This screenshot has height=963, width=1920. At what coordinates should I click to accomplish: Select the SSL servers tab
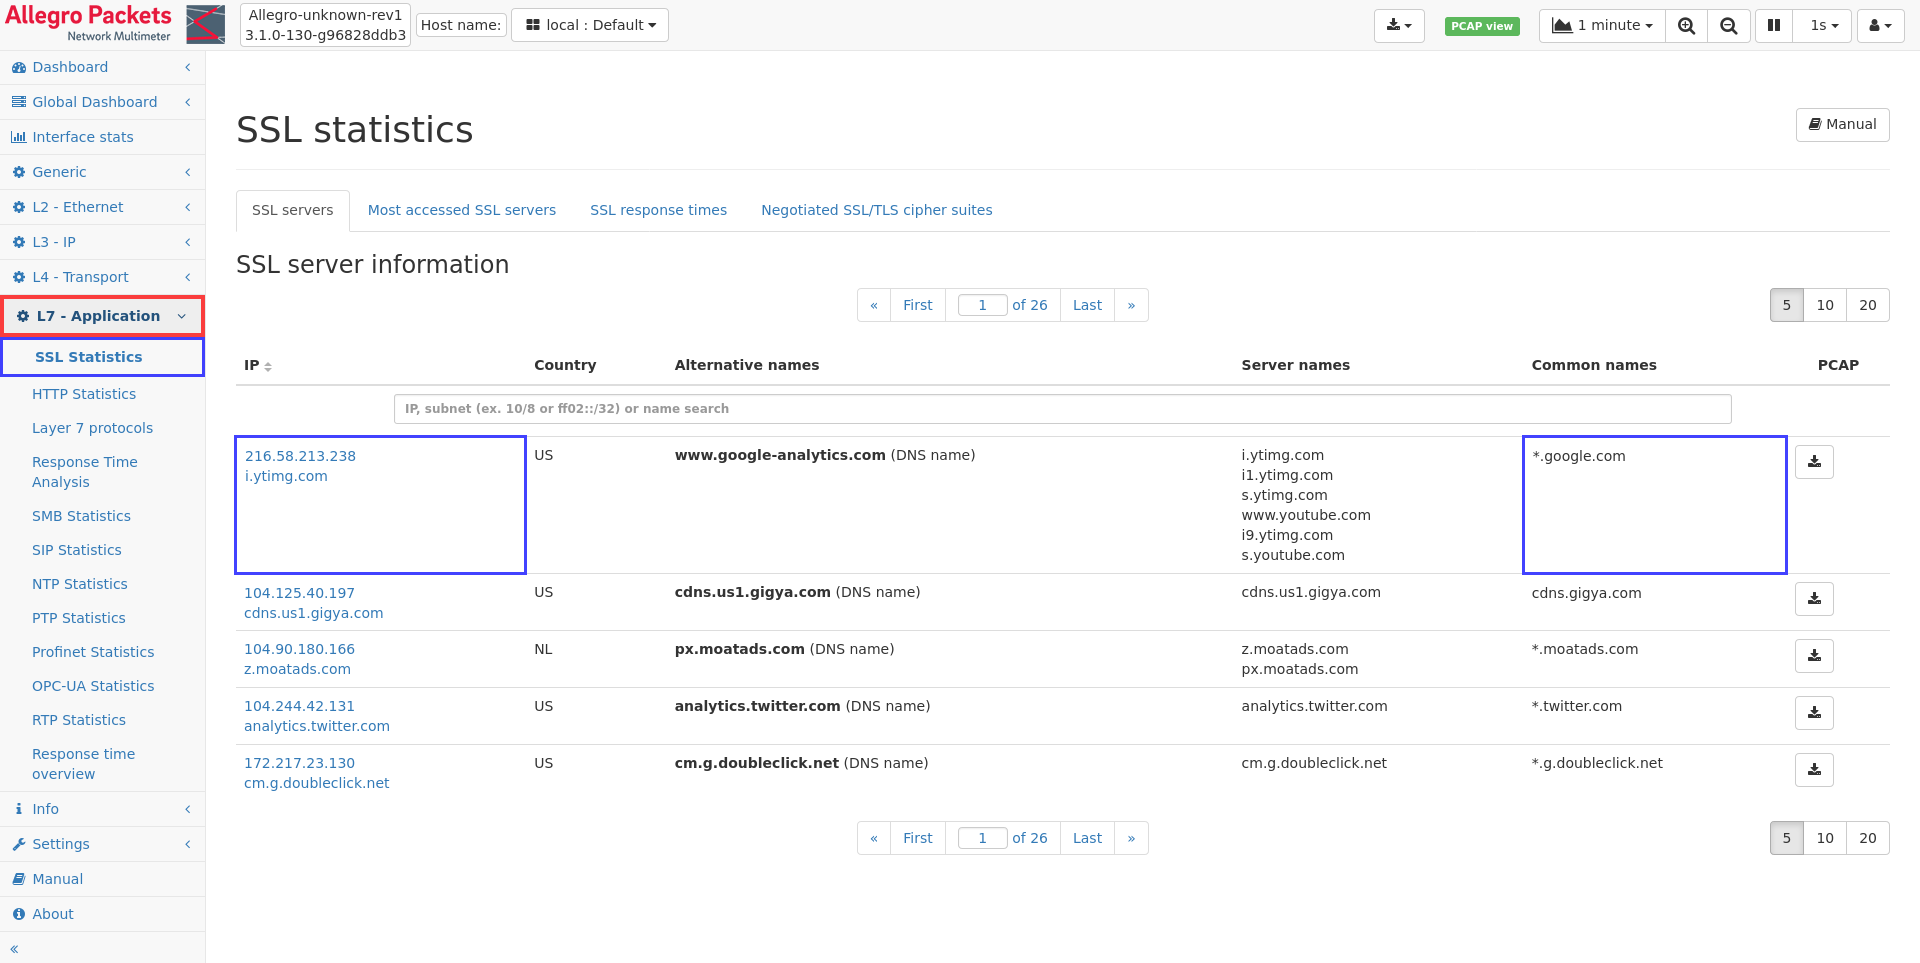[x=293, y=210]
